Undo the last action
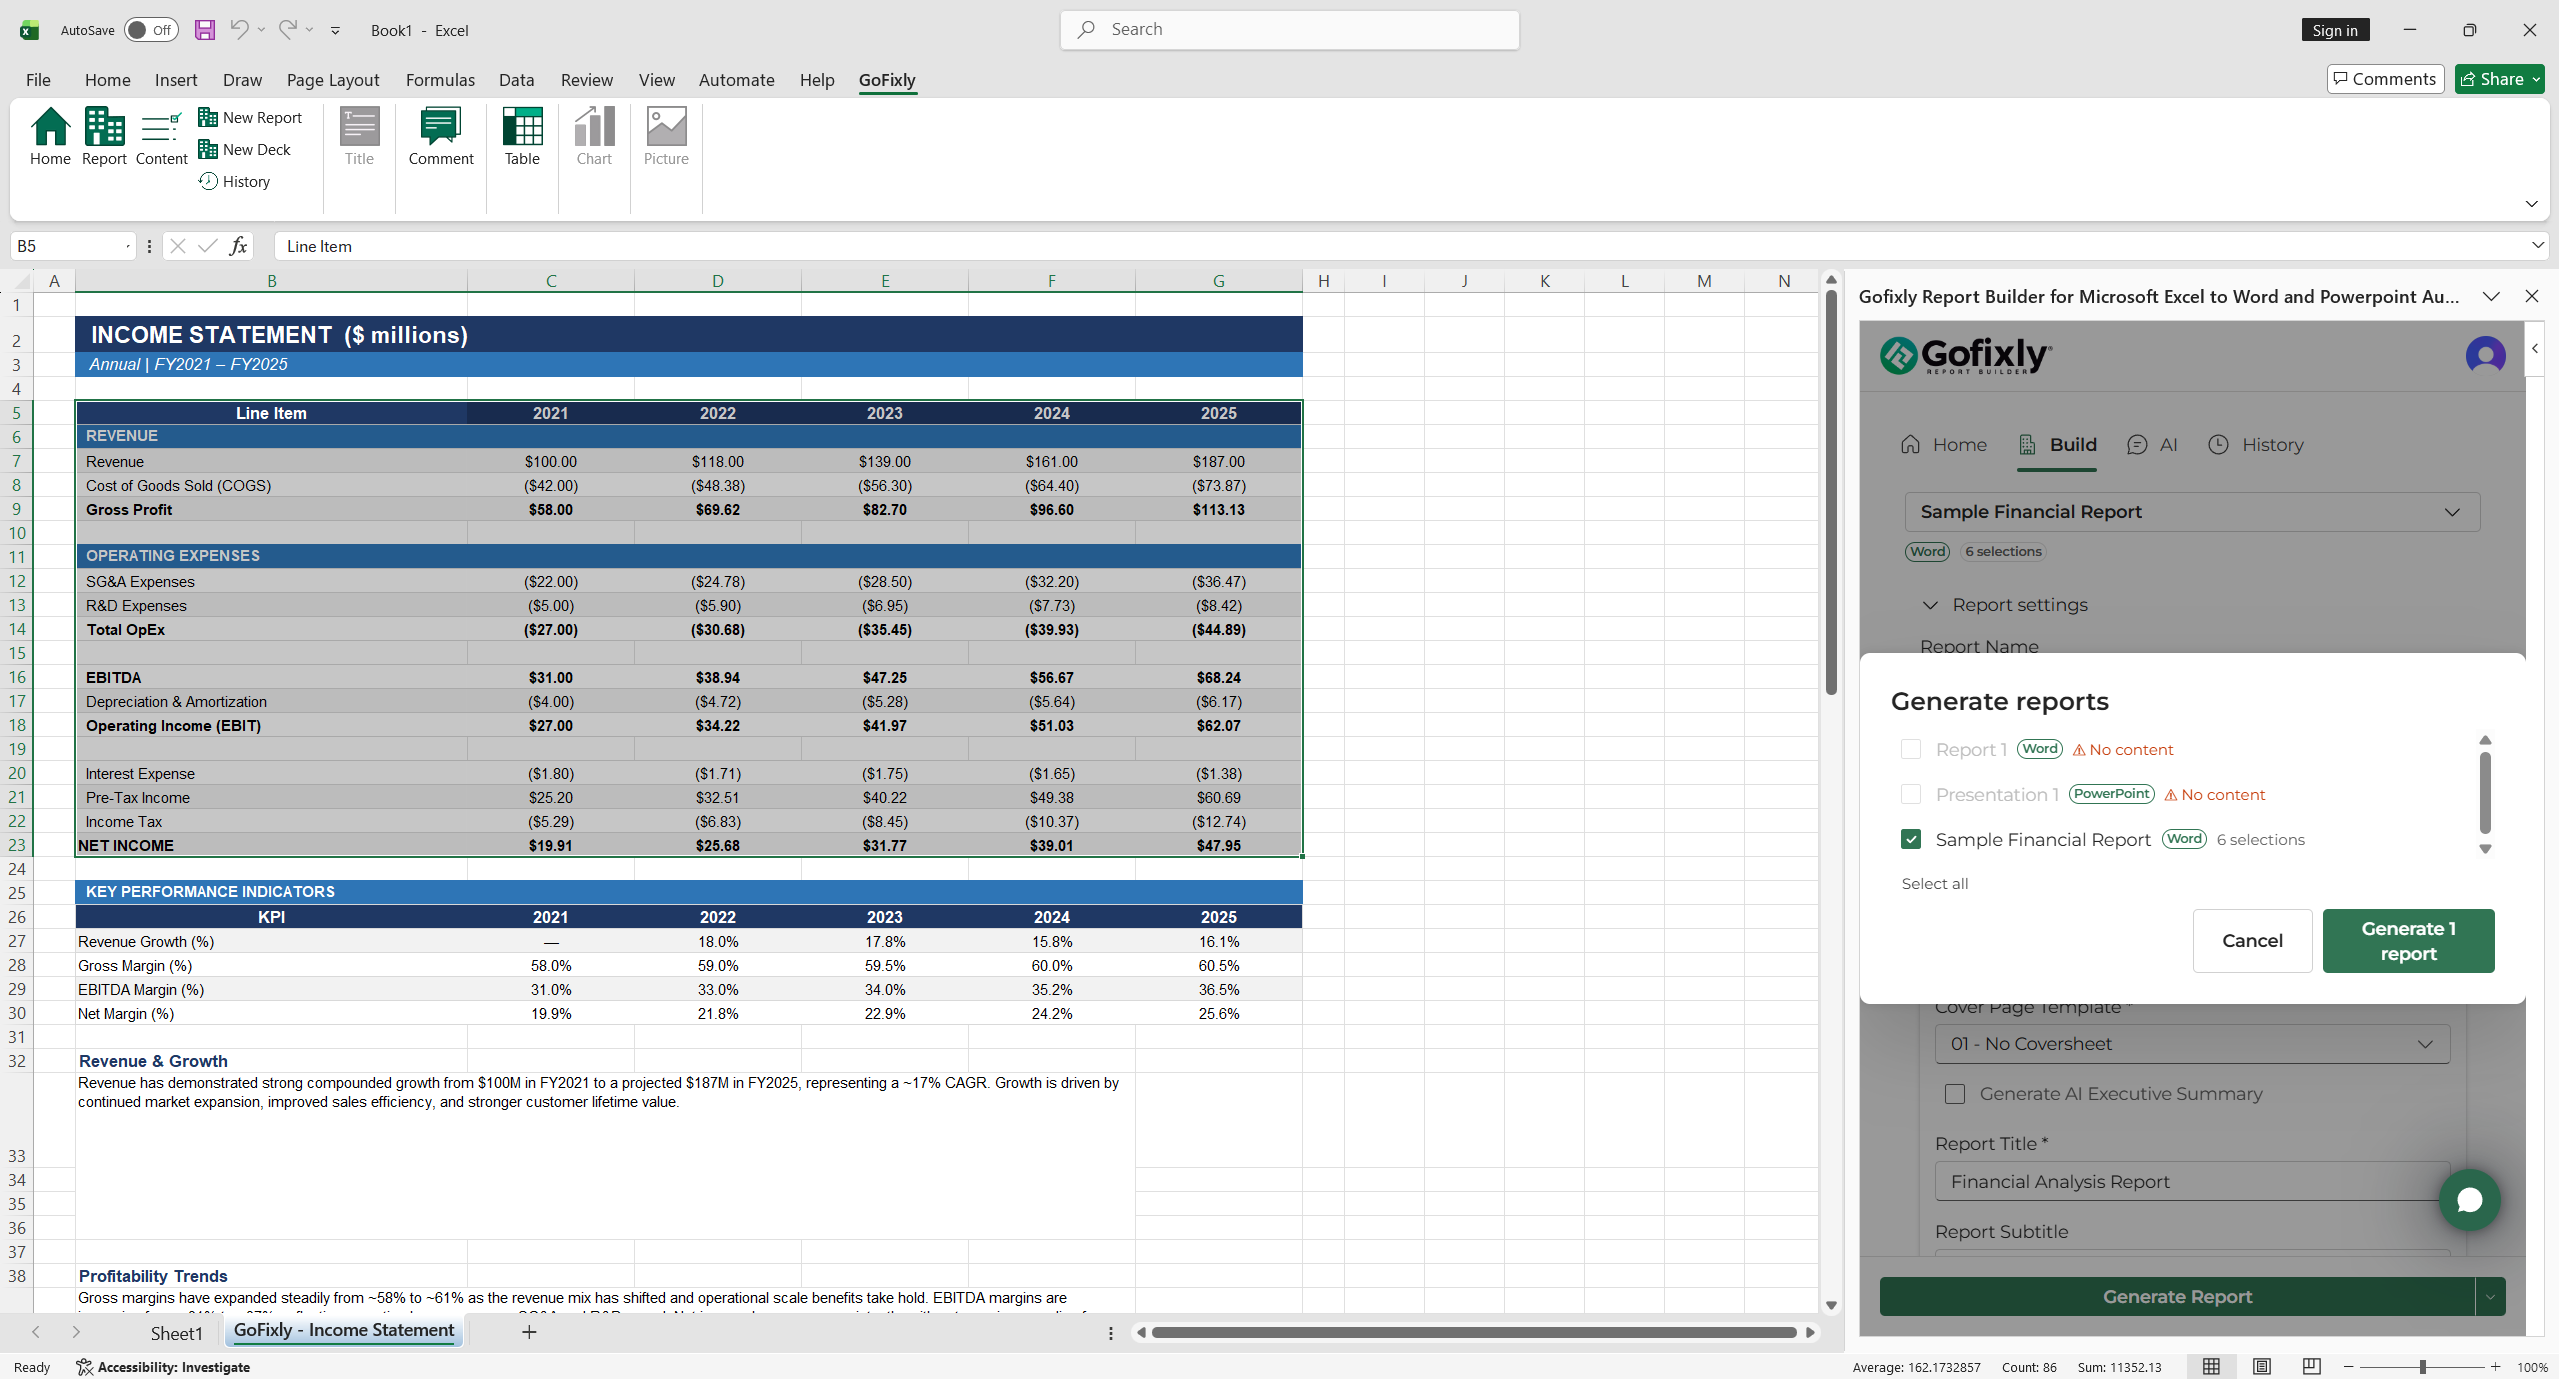 click(239, 30)
